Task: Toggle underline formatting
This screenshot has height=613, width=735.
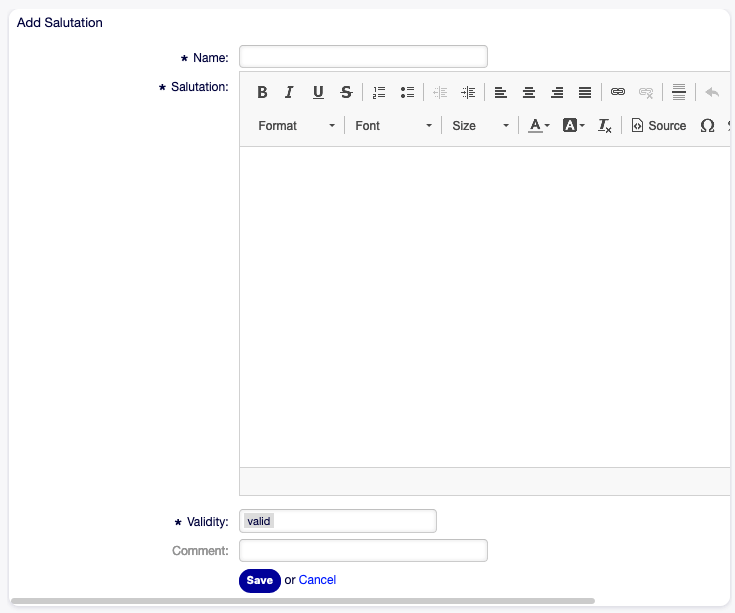Action: pyautogui.click(x=318, y=92)
